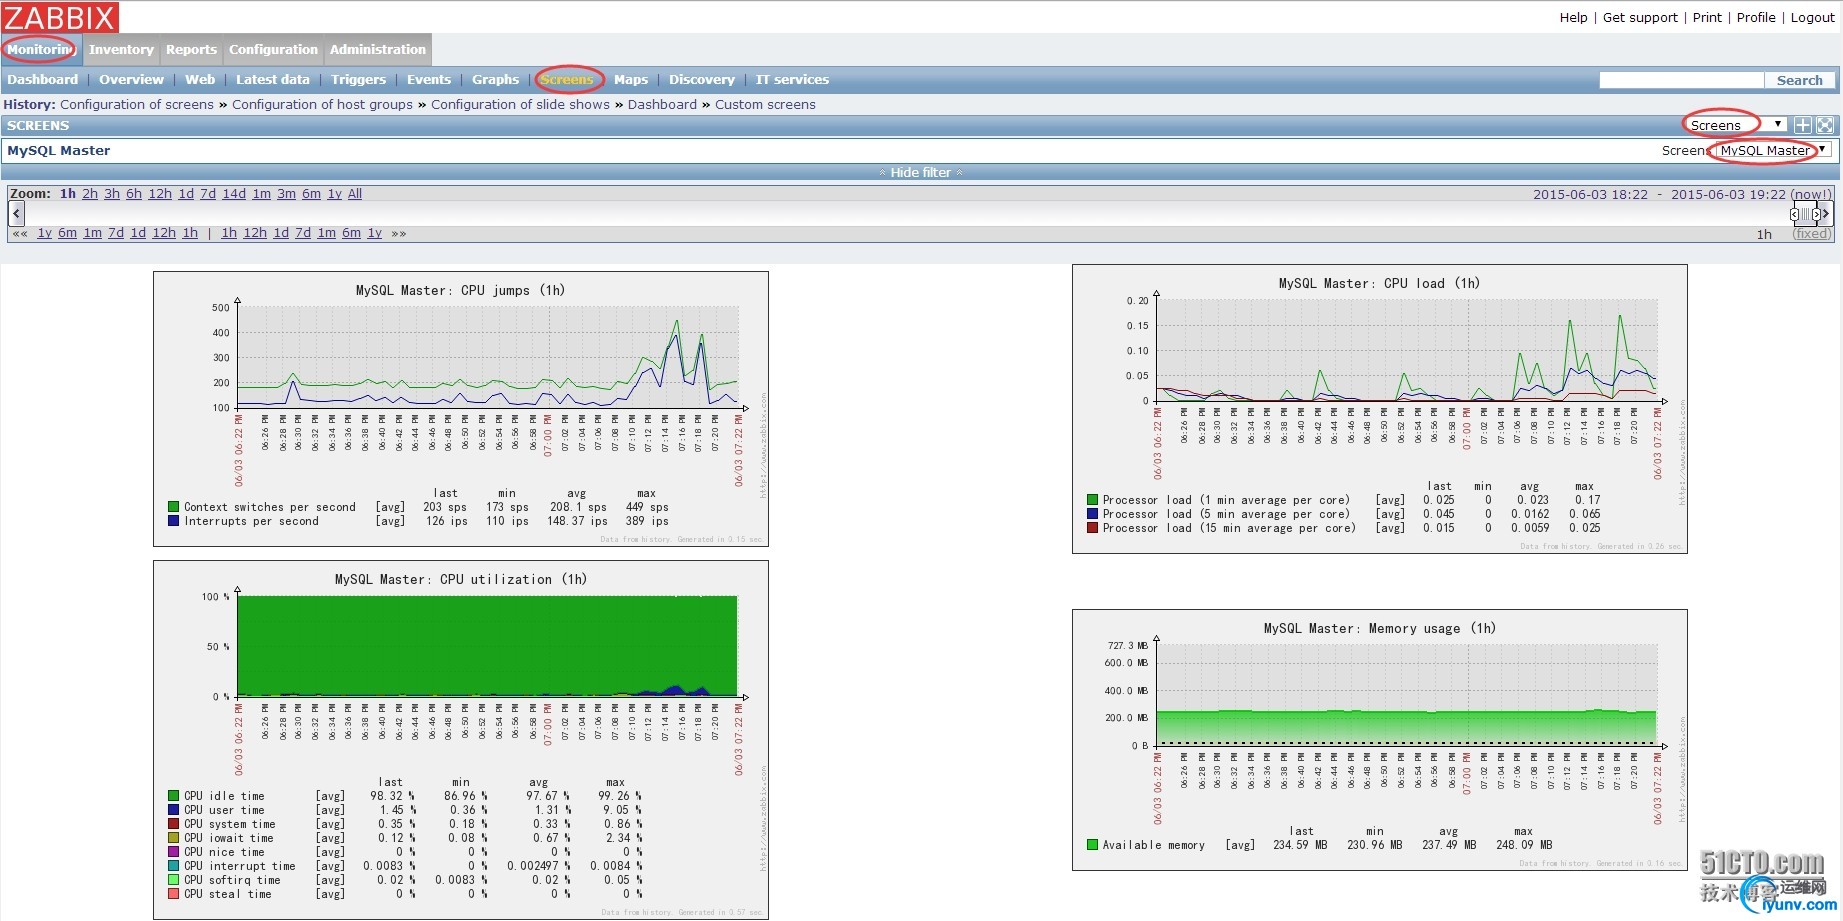Open history link Custom screens
The image size is (1843, 921).
pos(765,104)
